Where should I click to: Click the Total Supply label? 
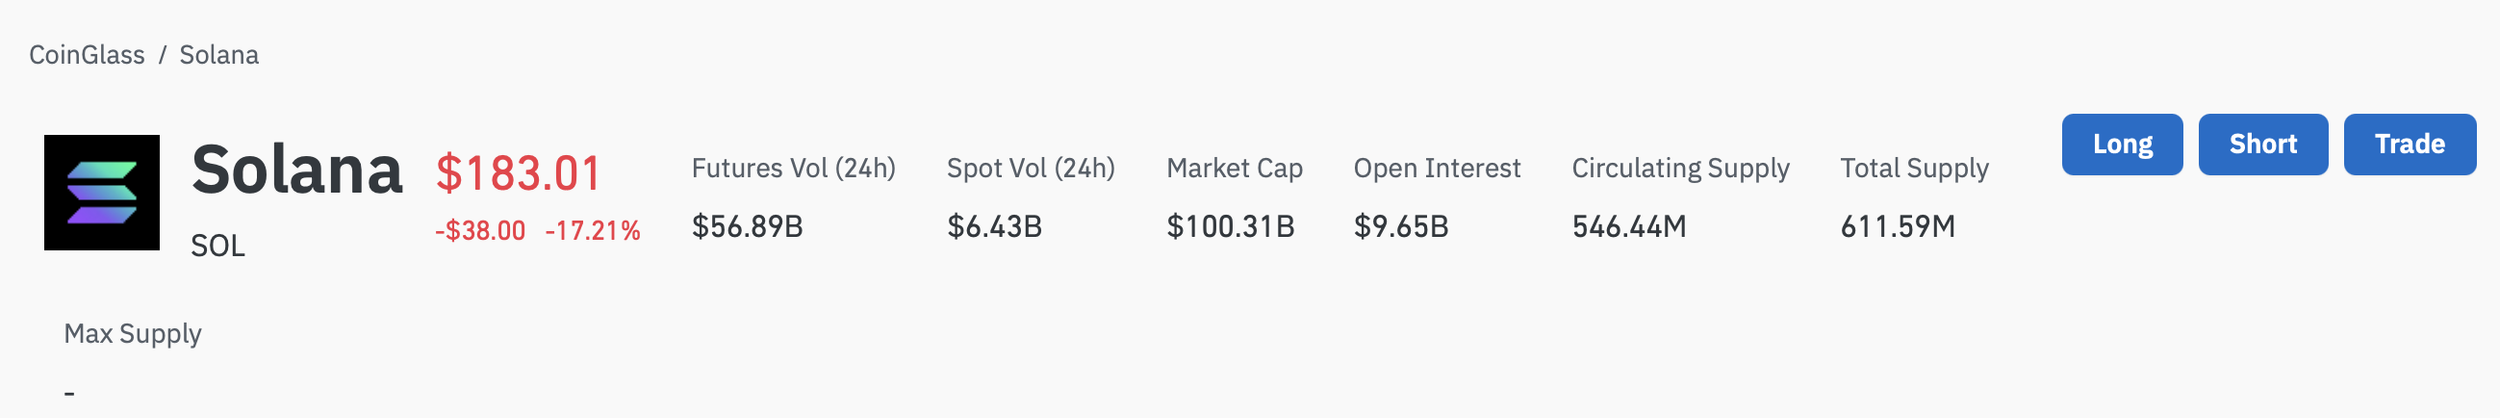point(1914,168)
